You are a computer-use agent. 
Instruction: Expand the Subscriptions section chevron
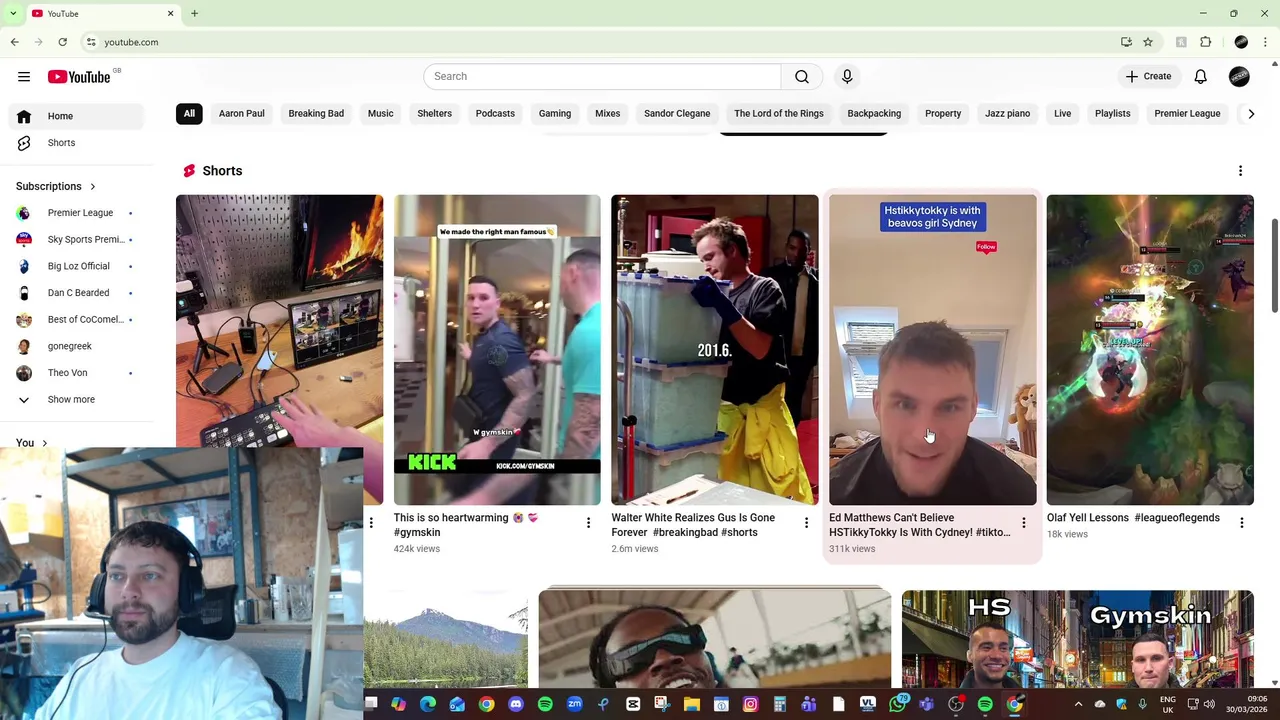pos(92,186)
